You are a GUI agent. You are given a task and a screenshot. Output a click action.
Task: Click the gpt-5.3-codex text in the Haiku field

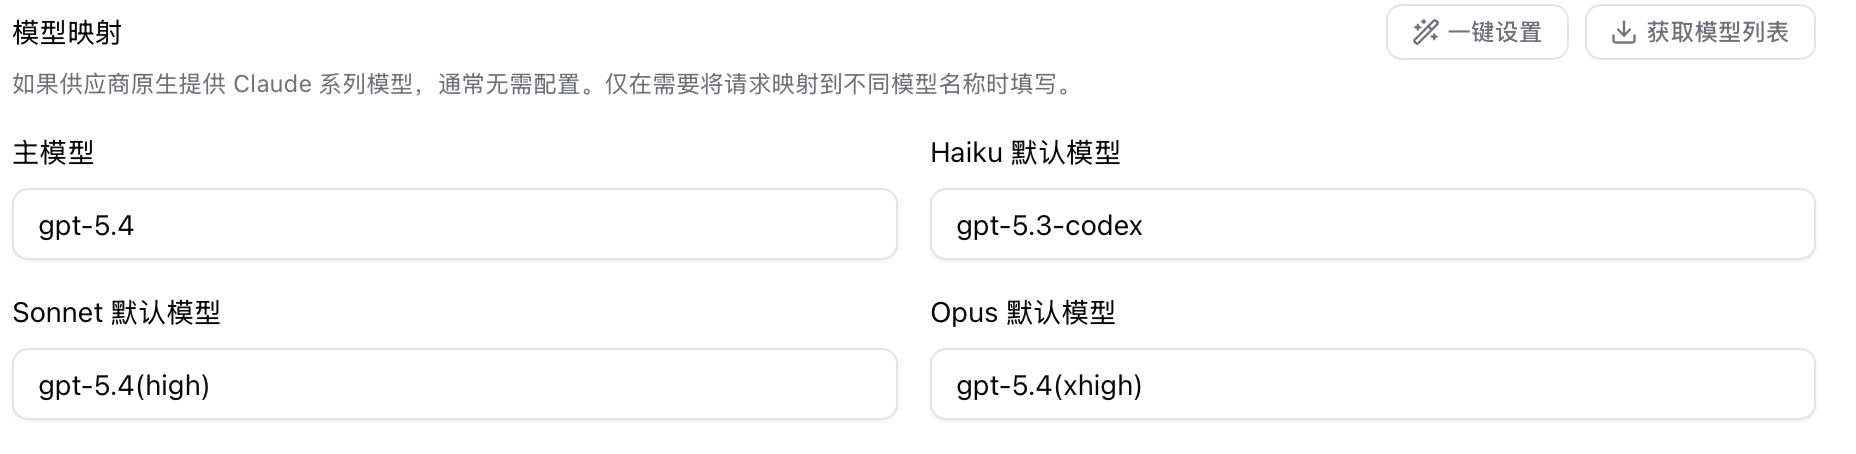[x=1049, y=225]
